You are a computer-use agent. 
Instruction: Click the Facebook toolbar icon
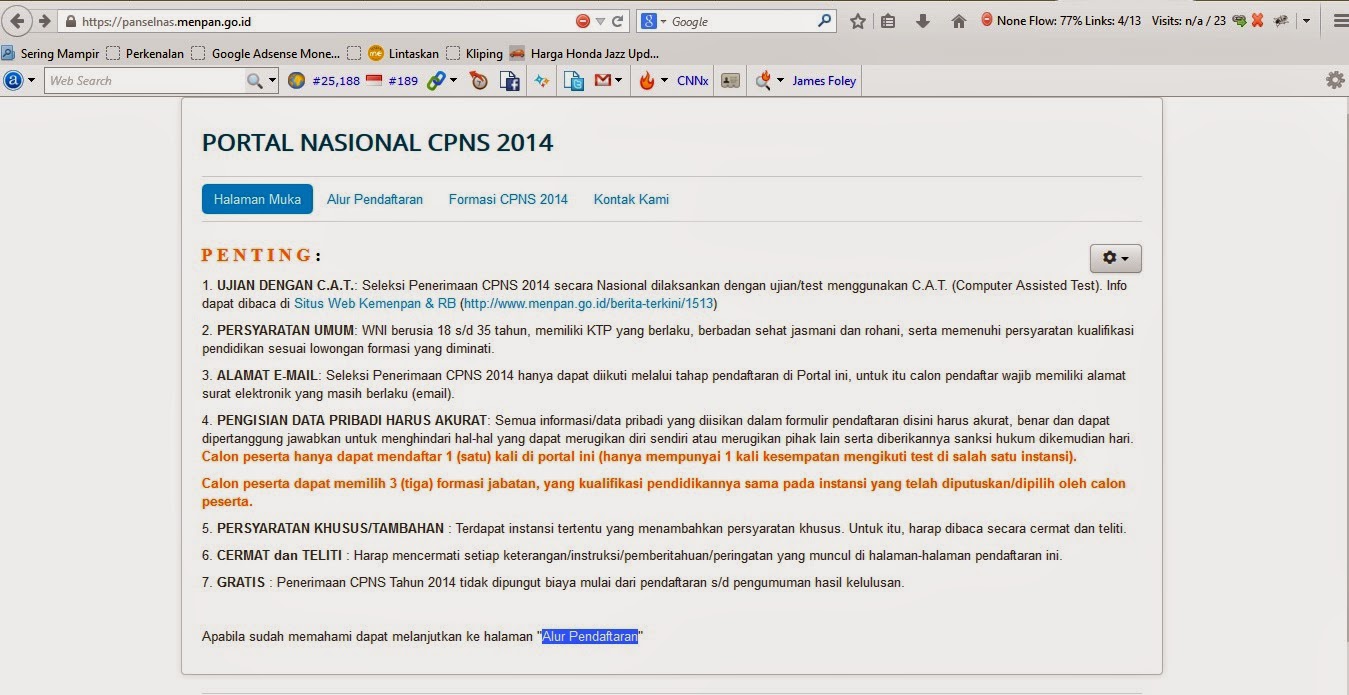click(x=510, y=81)
